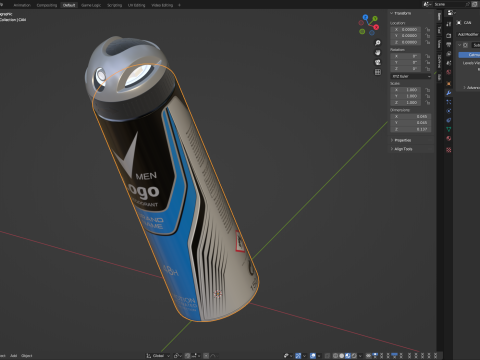The width and height of the screenshot is (480, 360).
Task: Select the Catmull-Clark subdivision button
Action: click(x=469, y=55)
